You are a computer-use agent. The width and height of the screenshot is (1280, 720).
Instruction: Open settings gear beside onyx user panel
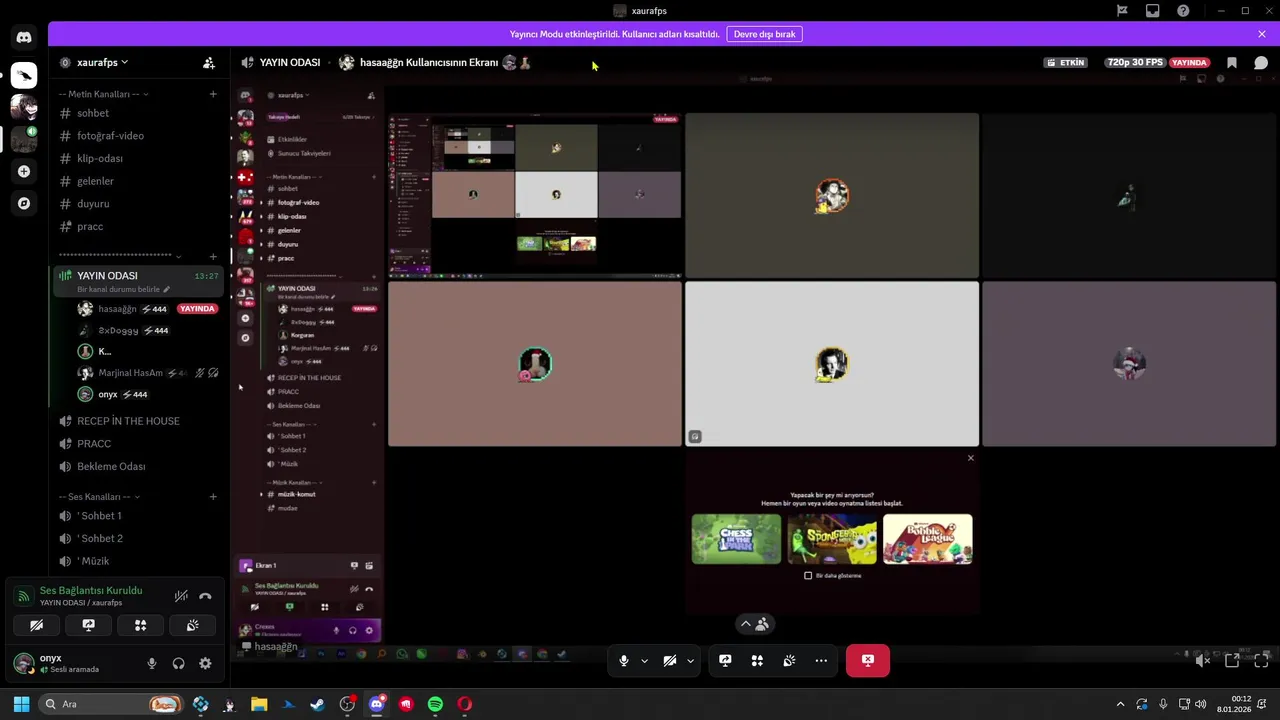205,663
